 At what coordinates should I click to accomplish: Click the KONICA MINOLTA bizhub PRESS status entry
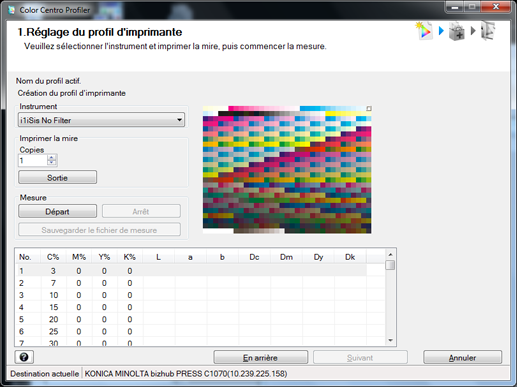click(186, 374)
